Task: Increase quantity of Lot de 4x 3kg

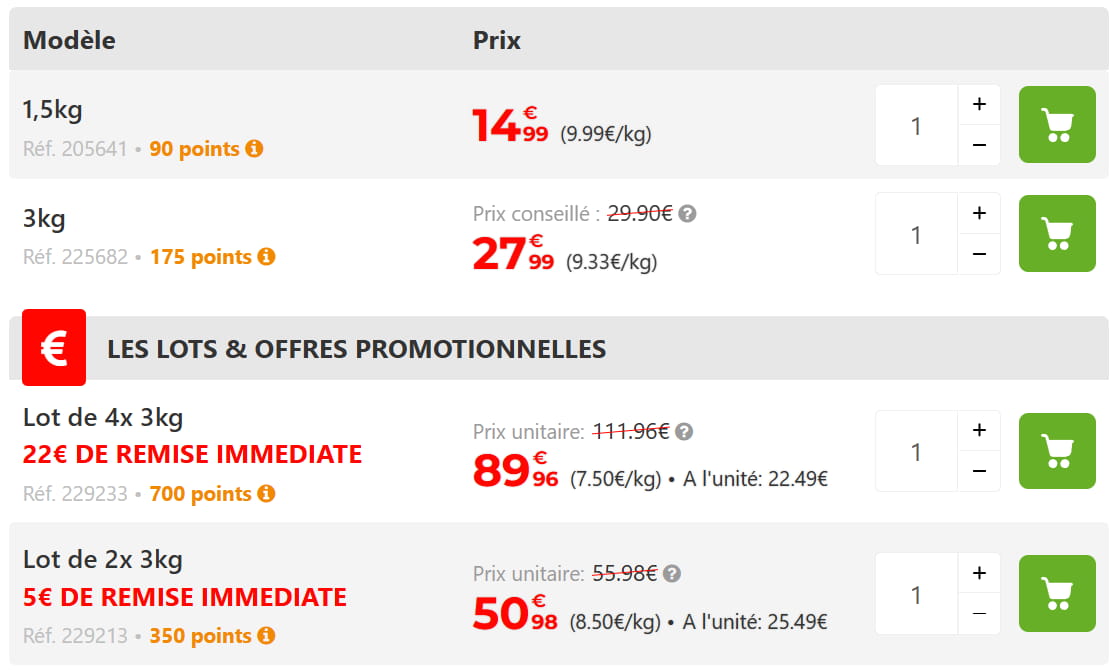Action: [979, 429]
